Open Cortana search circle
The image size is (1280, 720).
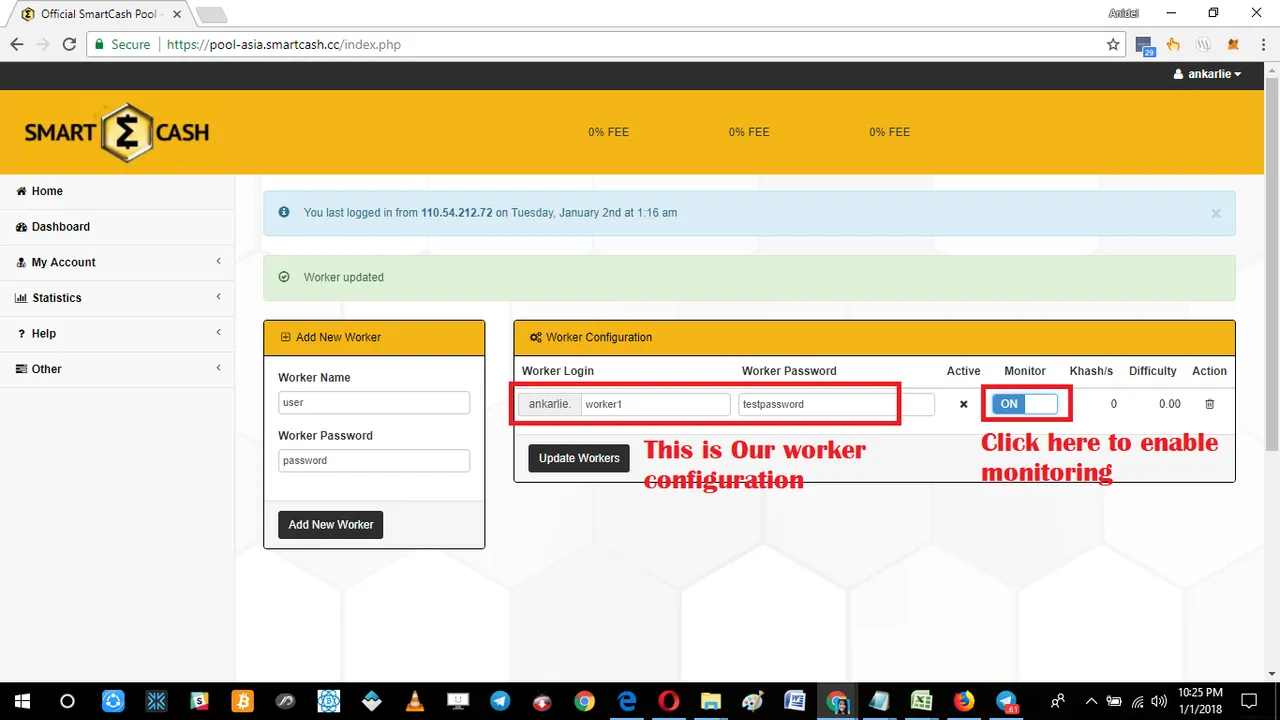tap(67, 701)
